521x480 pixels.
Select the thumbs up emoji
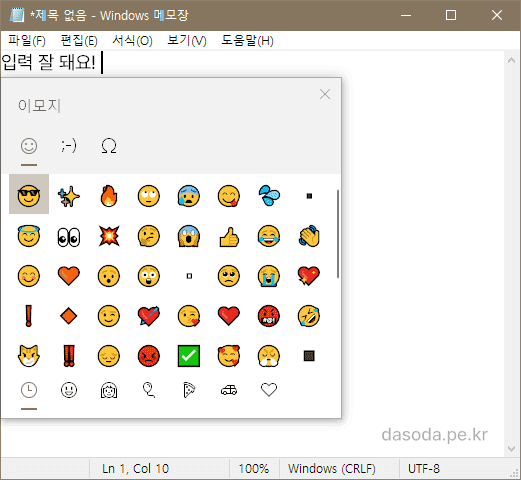tap(229, 236)
